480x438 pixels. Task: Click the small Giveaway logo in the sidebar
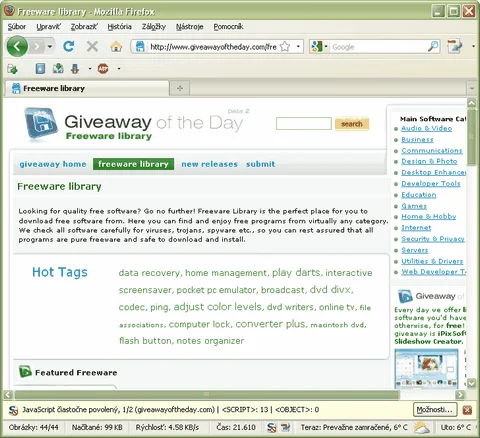click(x=405, y=296)
